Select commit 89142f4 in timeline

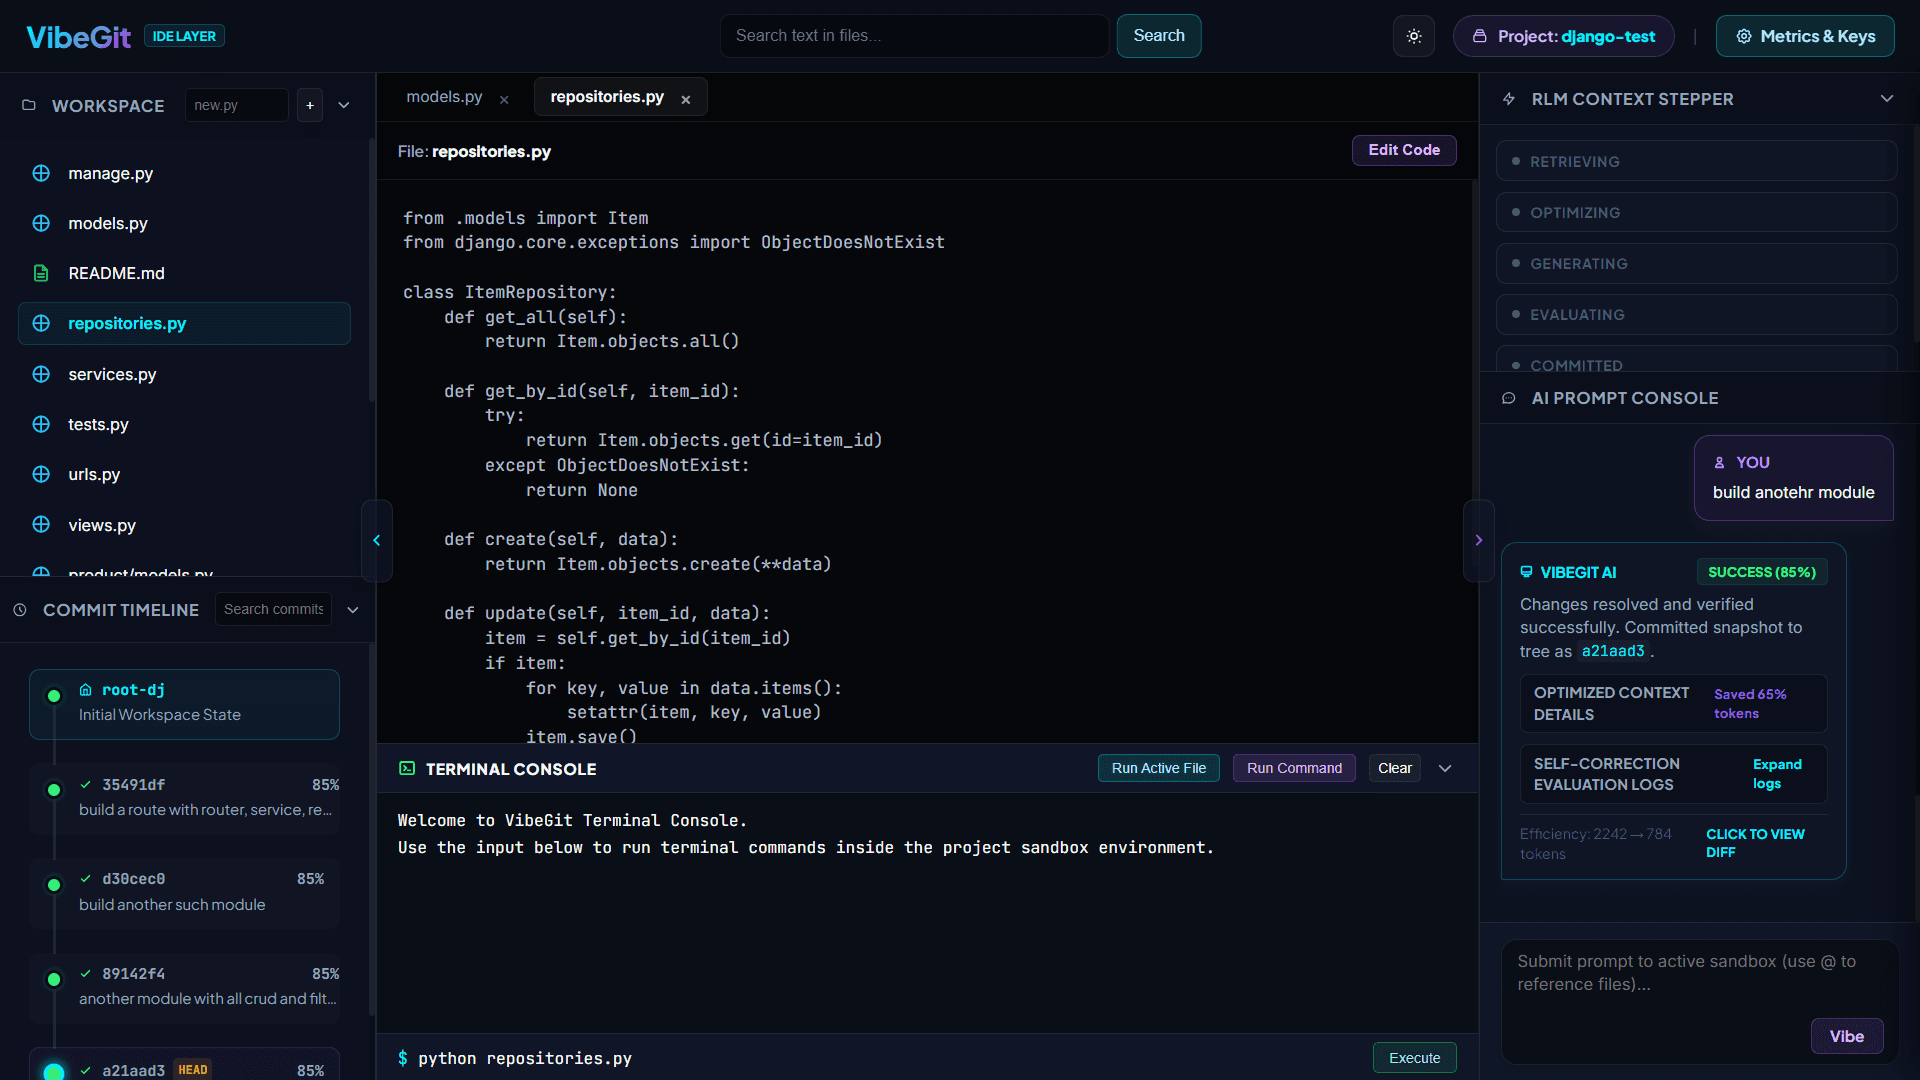tap(184, 986)
